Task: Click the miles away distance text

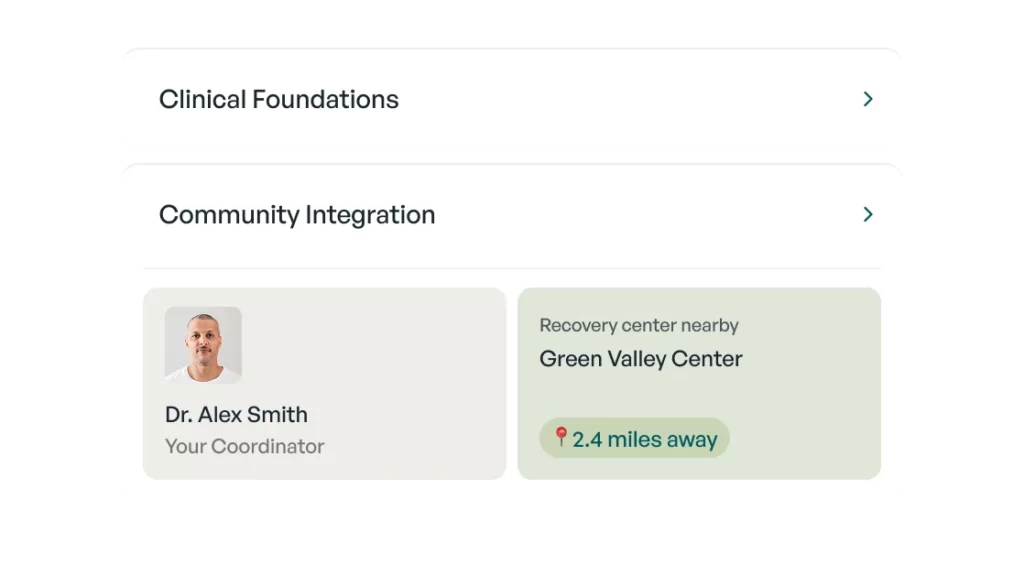Action: coord(662,440)
